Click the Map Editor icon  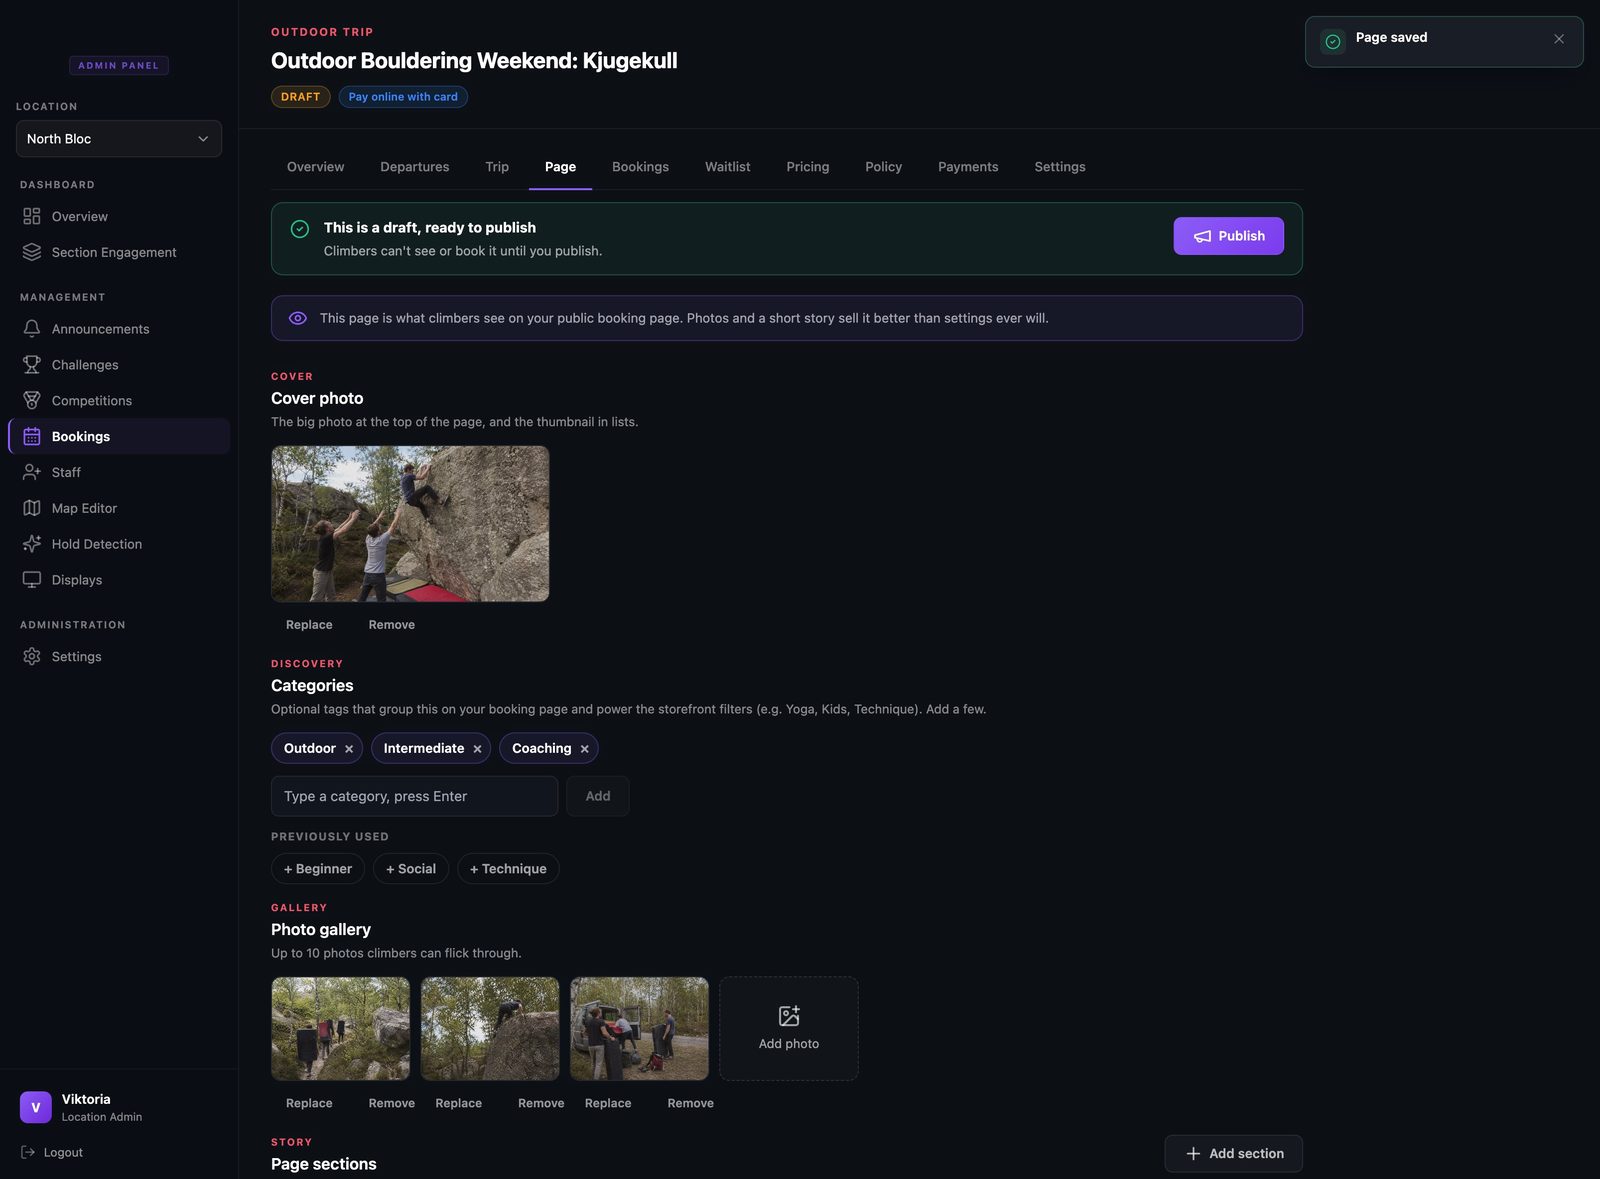tap(32, 508)
